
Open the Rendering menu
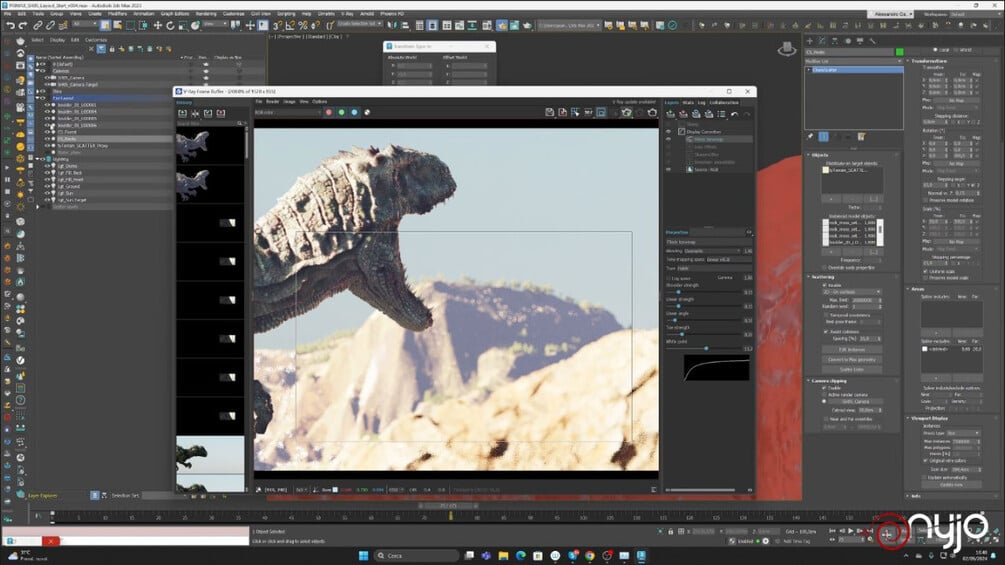(x=206, y=13)
